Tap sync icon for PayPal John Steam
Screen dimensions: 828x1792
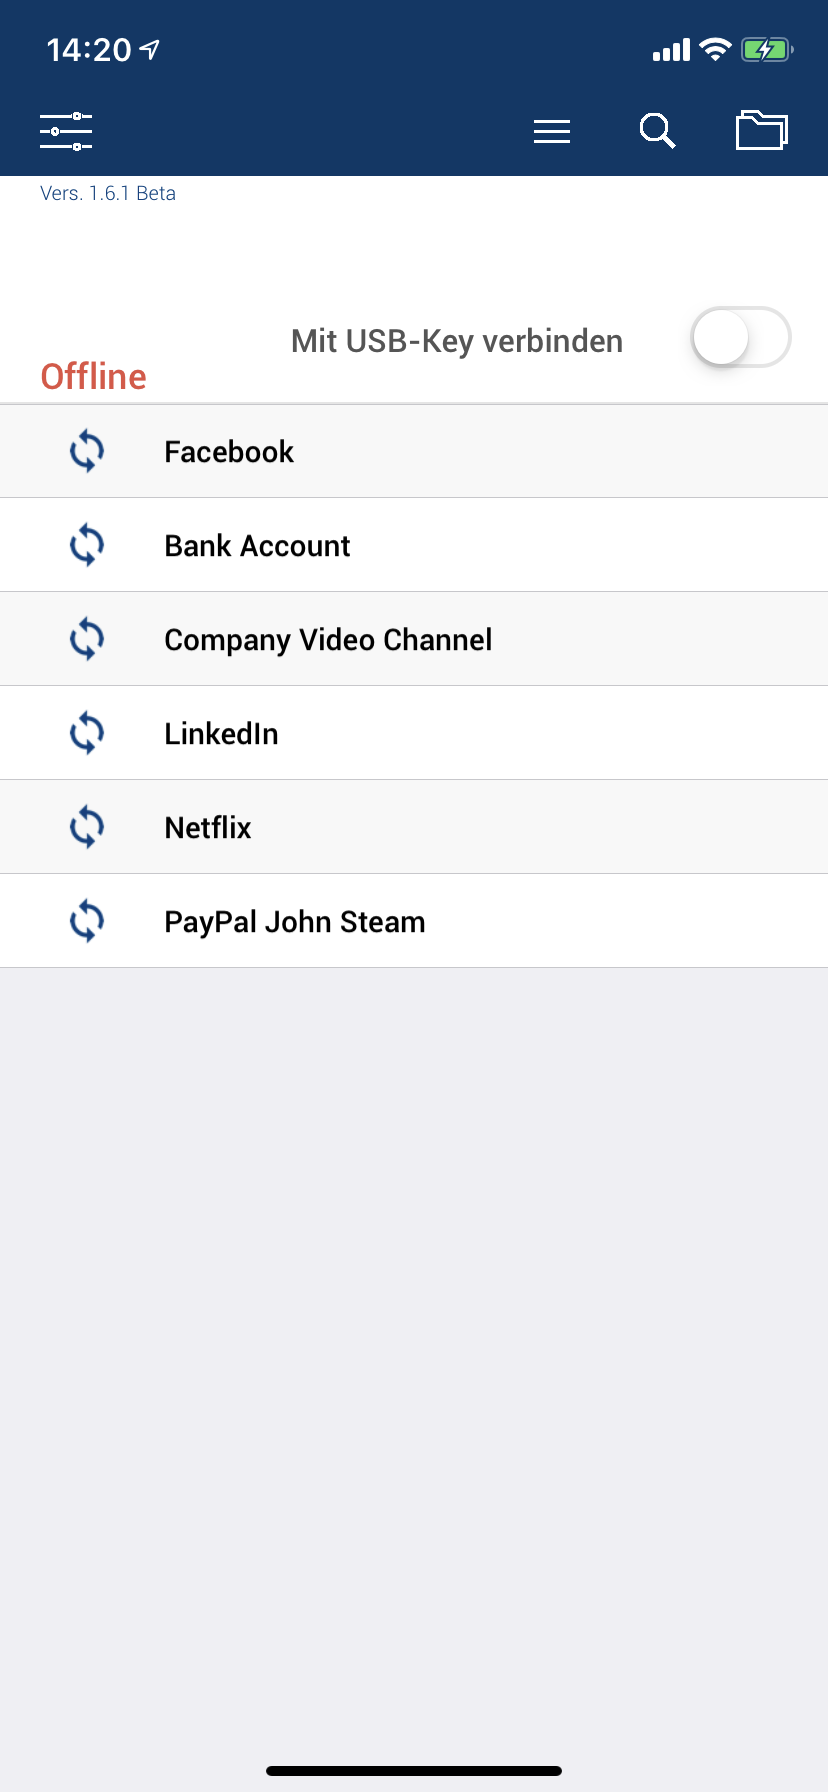click(87, 921)
